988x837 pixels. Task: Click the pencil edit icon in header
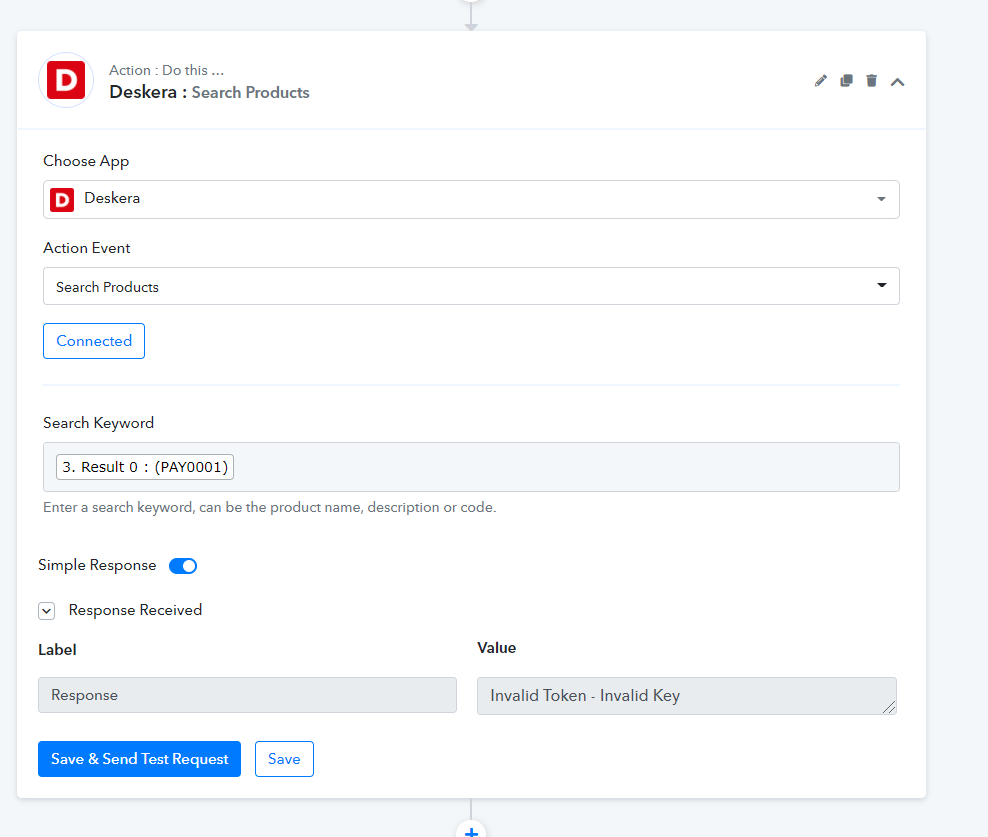coord(820,81)
